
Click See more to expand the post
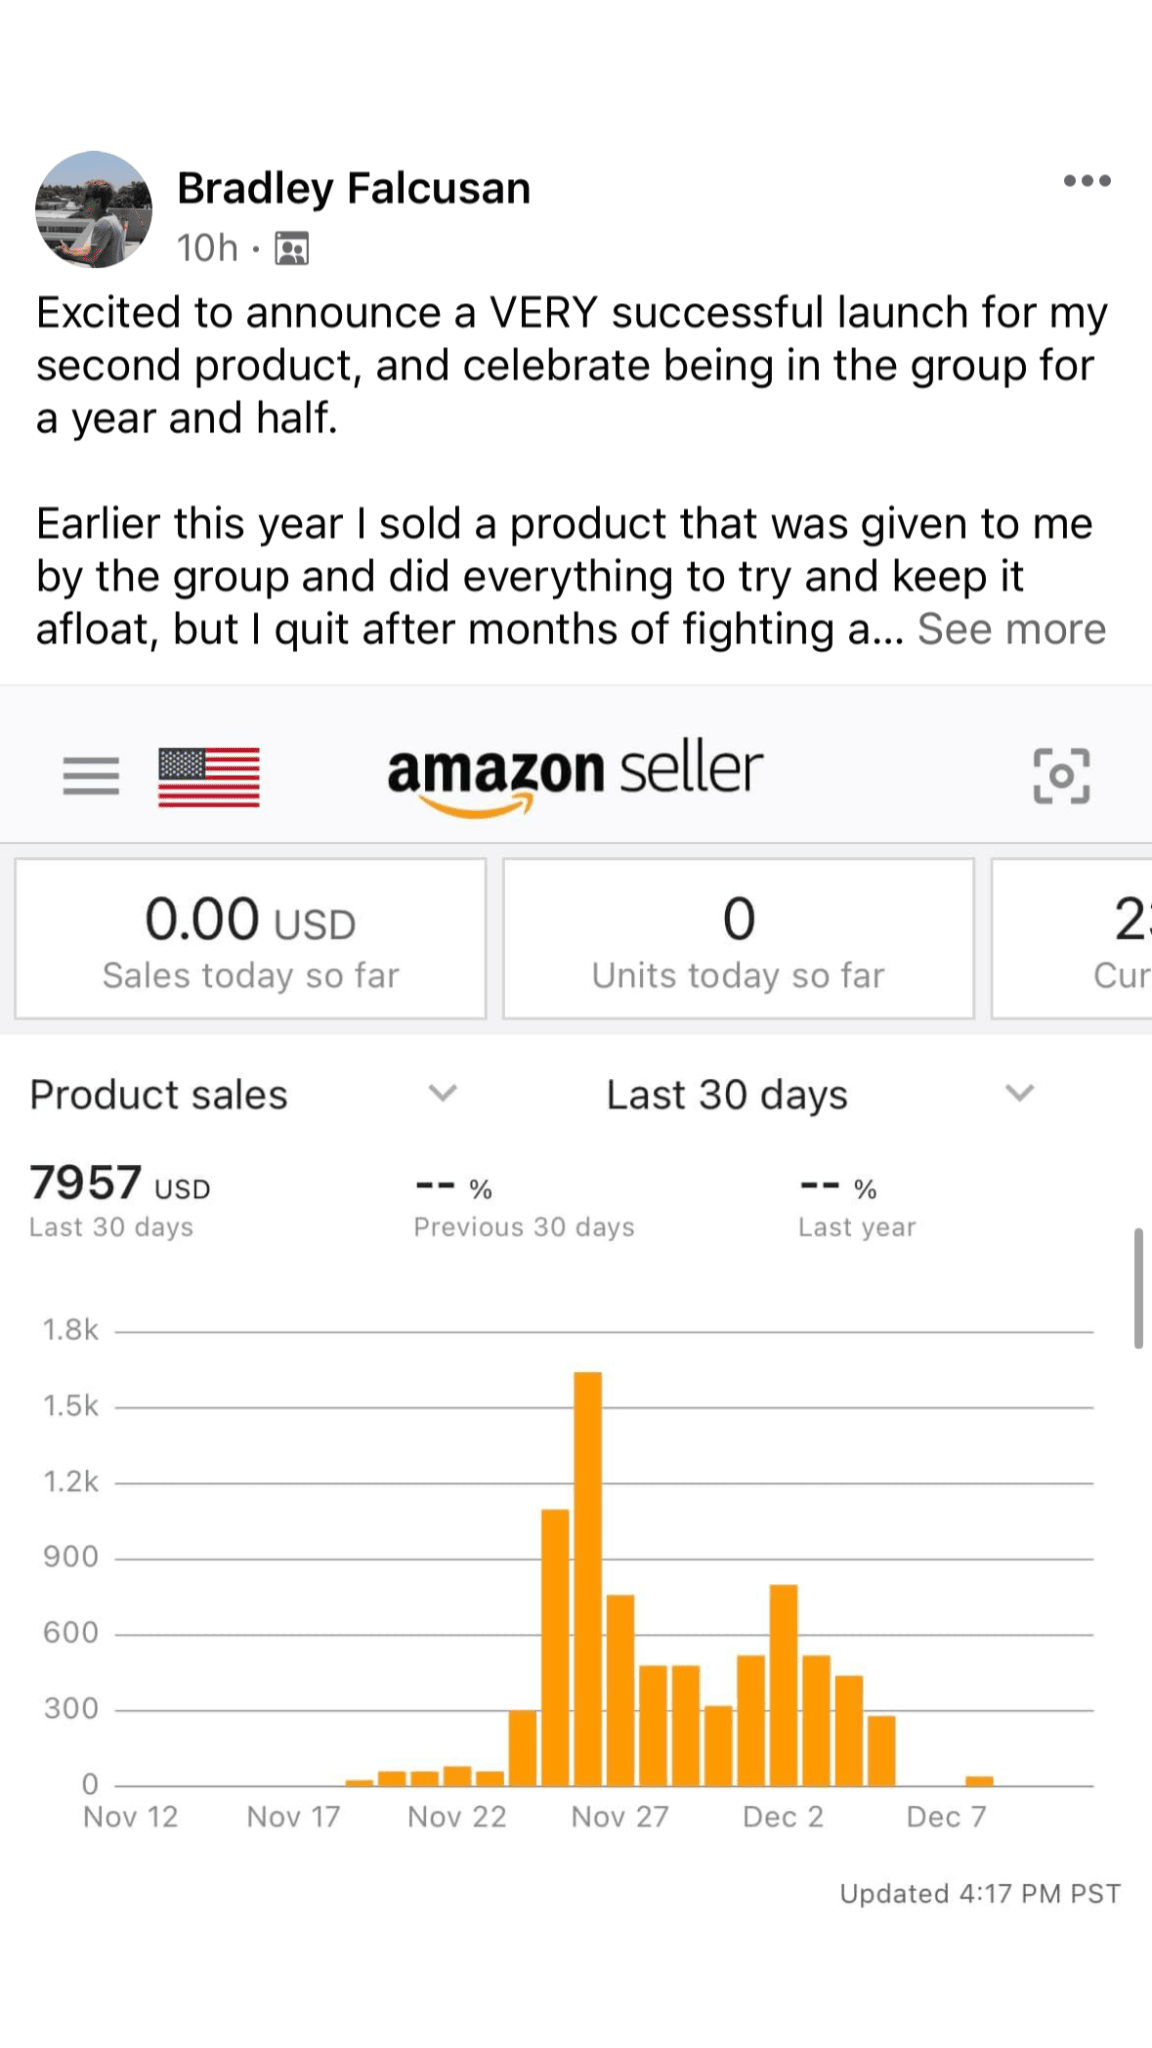click(1011, 630)
